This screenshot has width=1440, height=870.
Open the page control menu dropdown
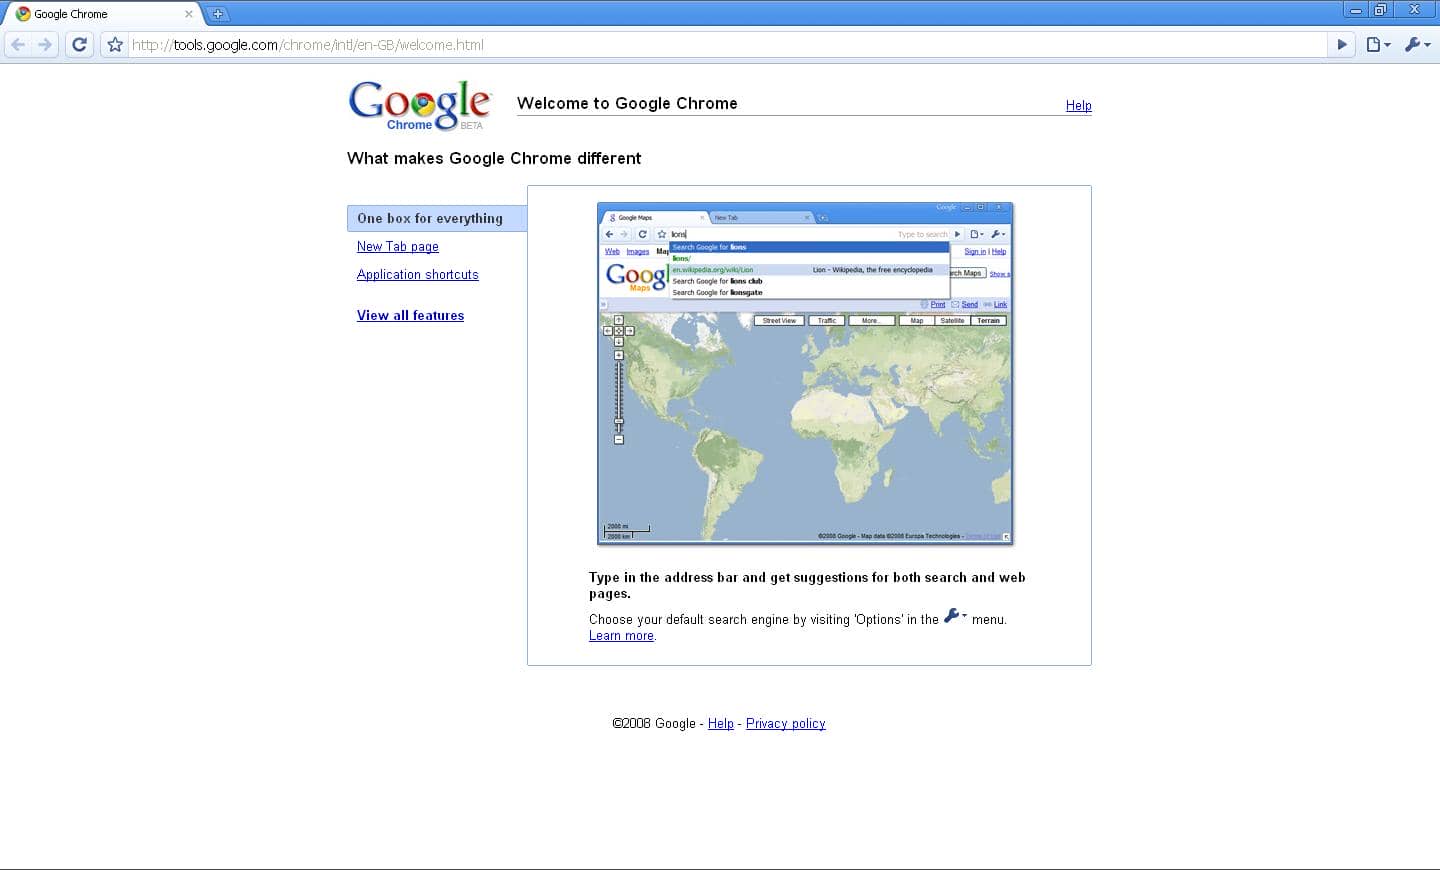pyautogui.click(x=1378, y=44)
